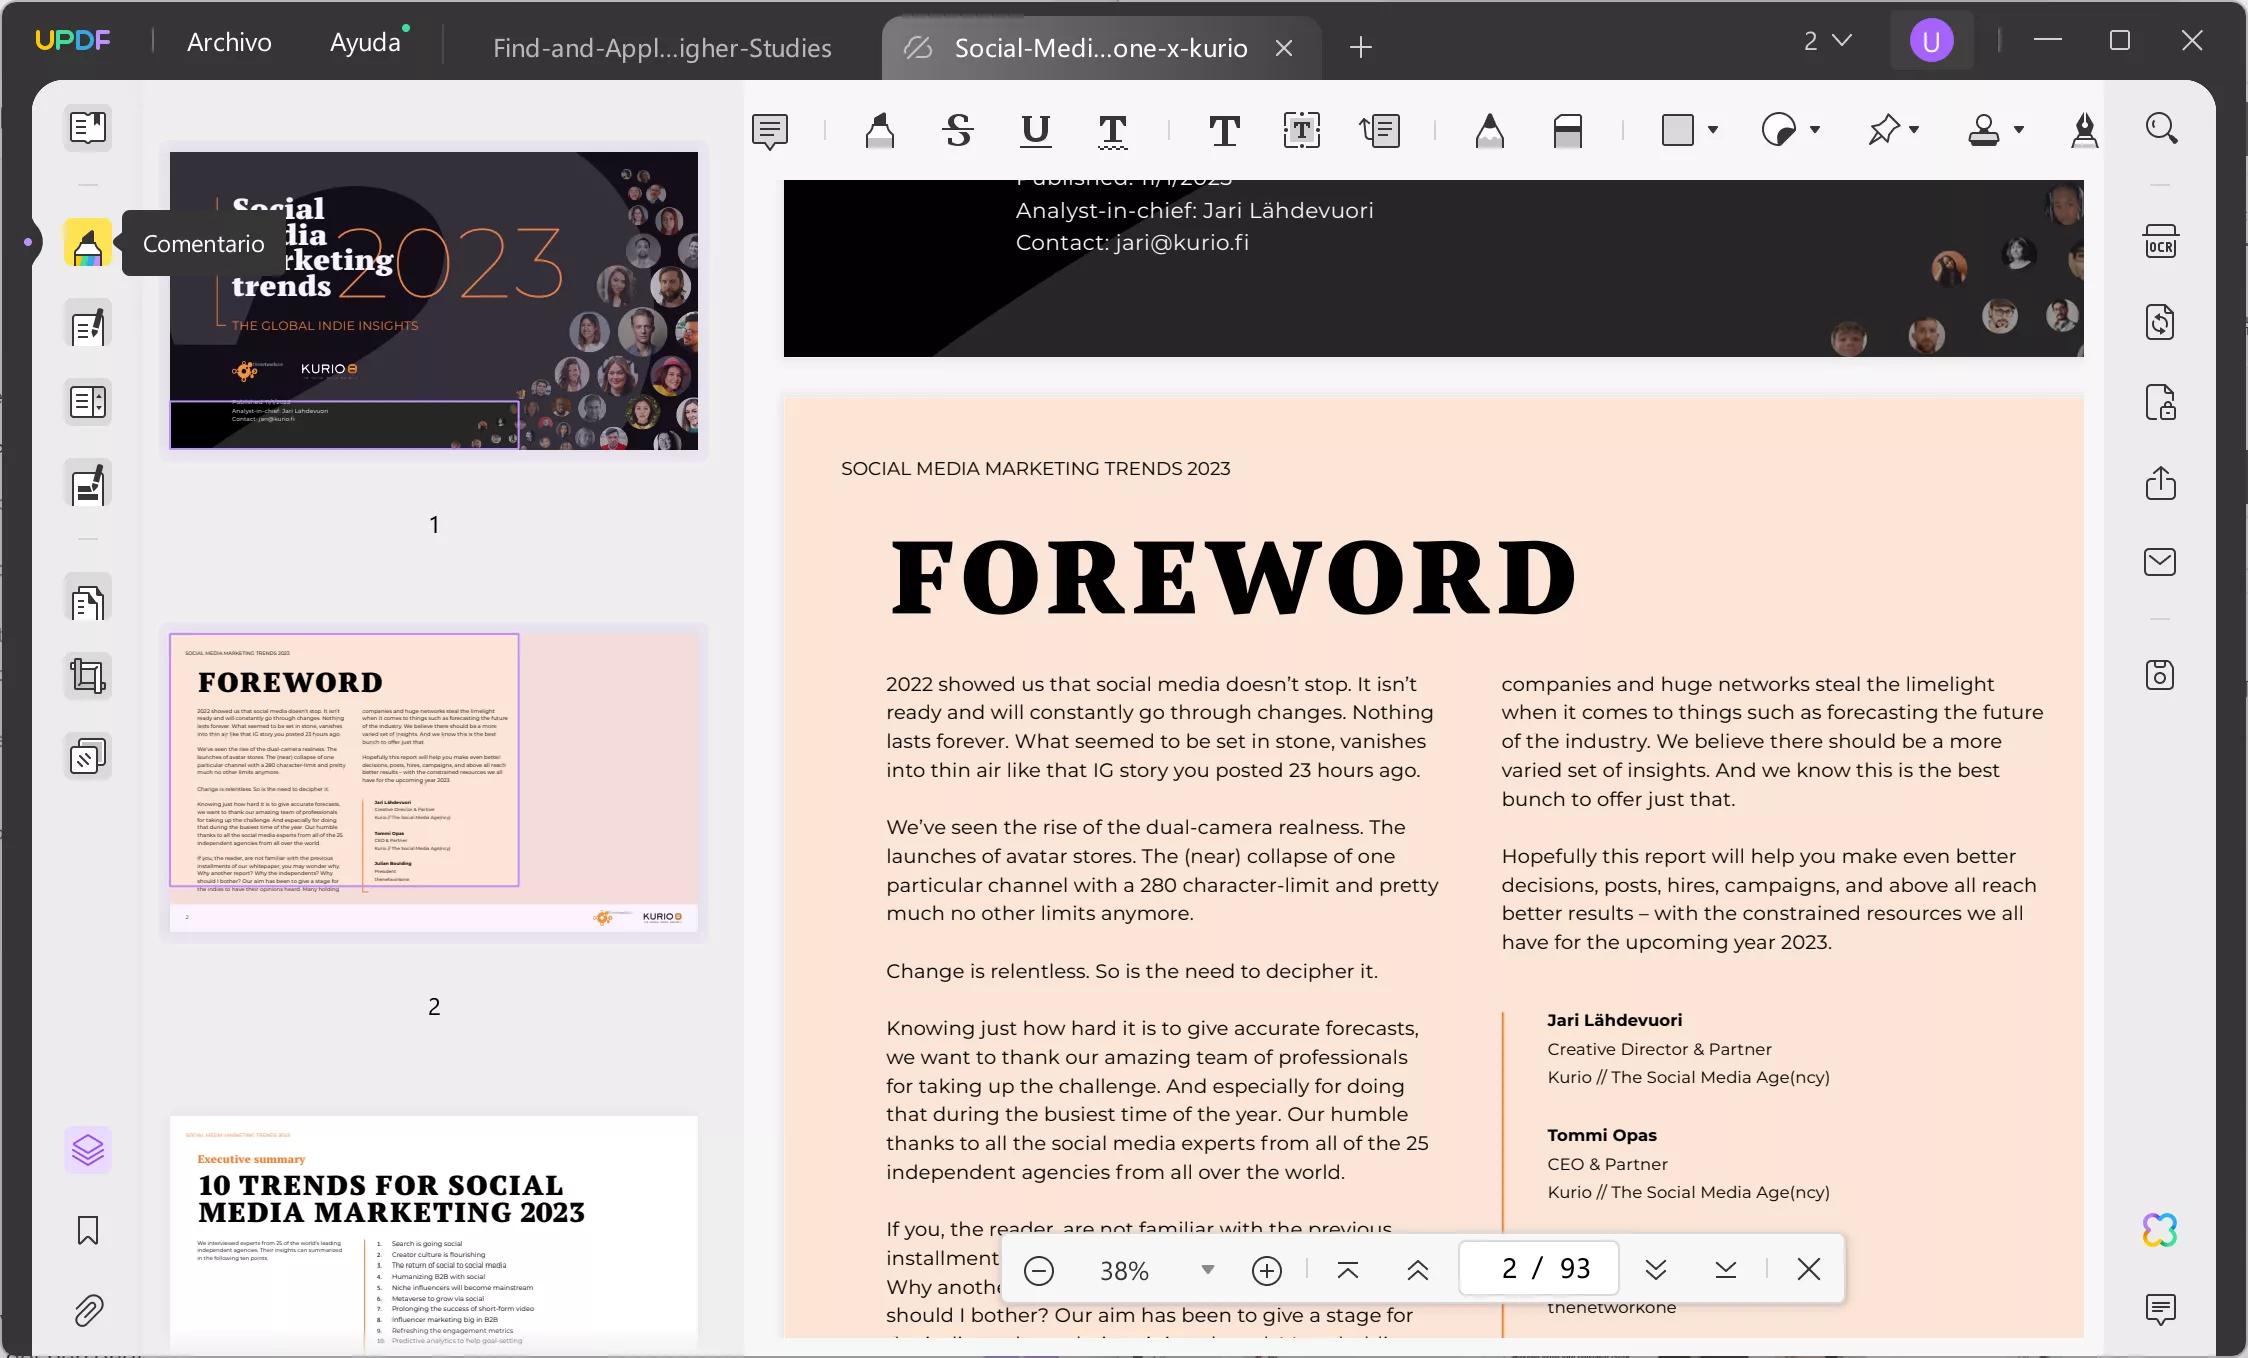Add a new tab with plus
This screenshot has height=1358, width=2248.
coord(1361,47)
